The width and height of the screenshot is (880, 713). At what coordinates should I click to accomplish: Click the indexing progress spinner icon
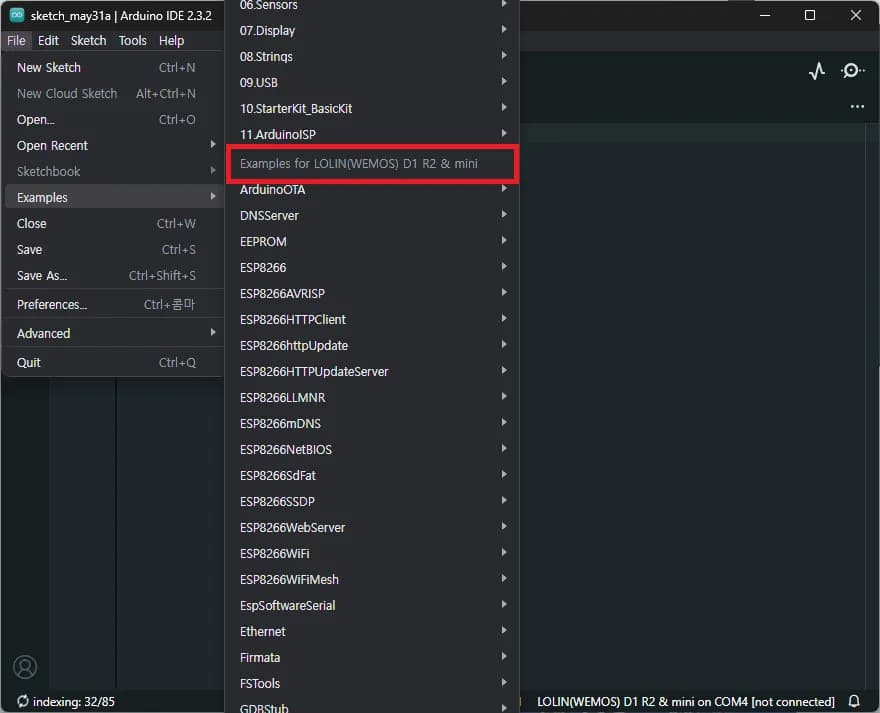pyautogui.click(x=23, y=701)
